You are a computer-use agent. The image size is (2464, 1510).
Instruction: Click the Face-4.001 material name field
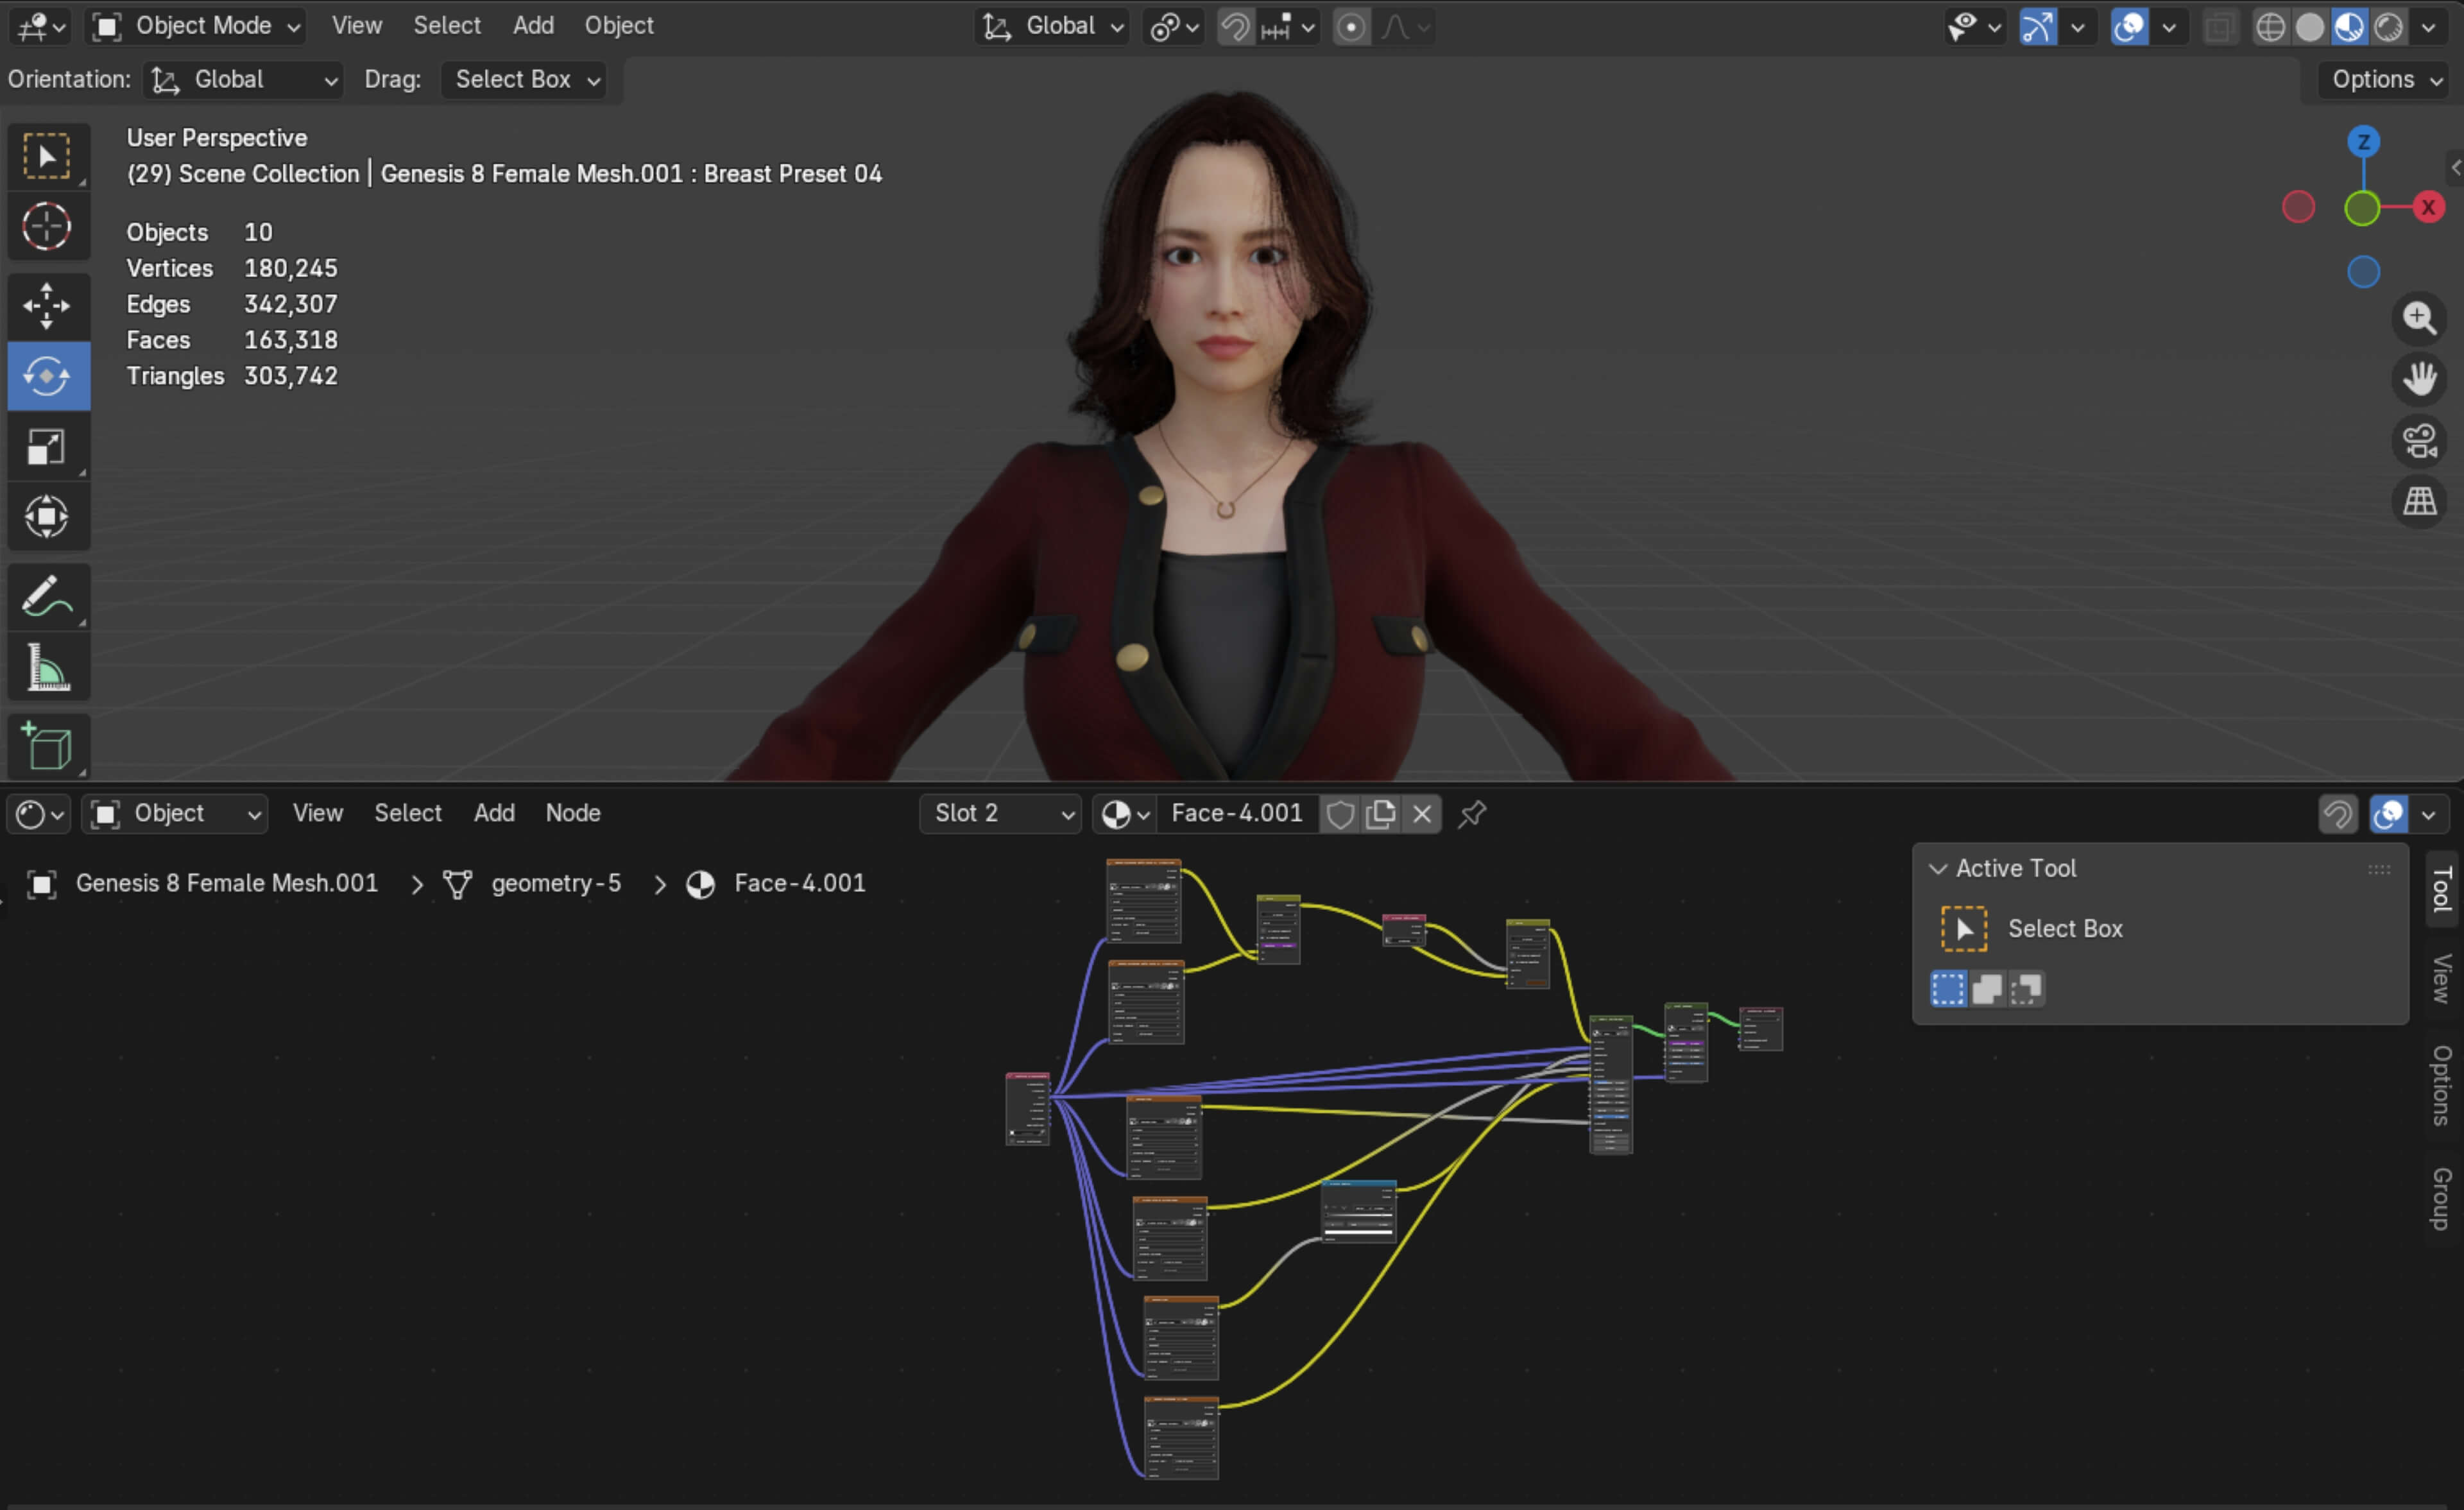pos(1237,814)
